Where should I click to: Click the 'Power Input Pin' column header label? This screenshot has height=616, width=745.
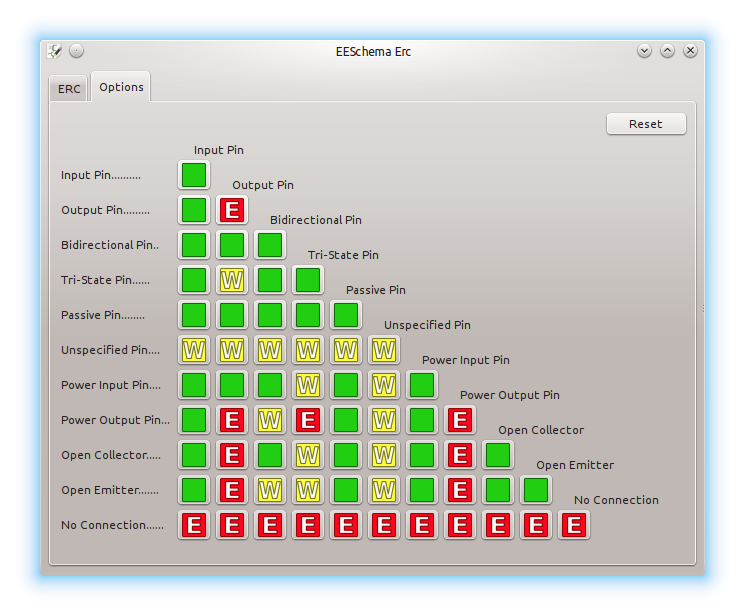tap(466, 360)
